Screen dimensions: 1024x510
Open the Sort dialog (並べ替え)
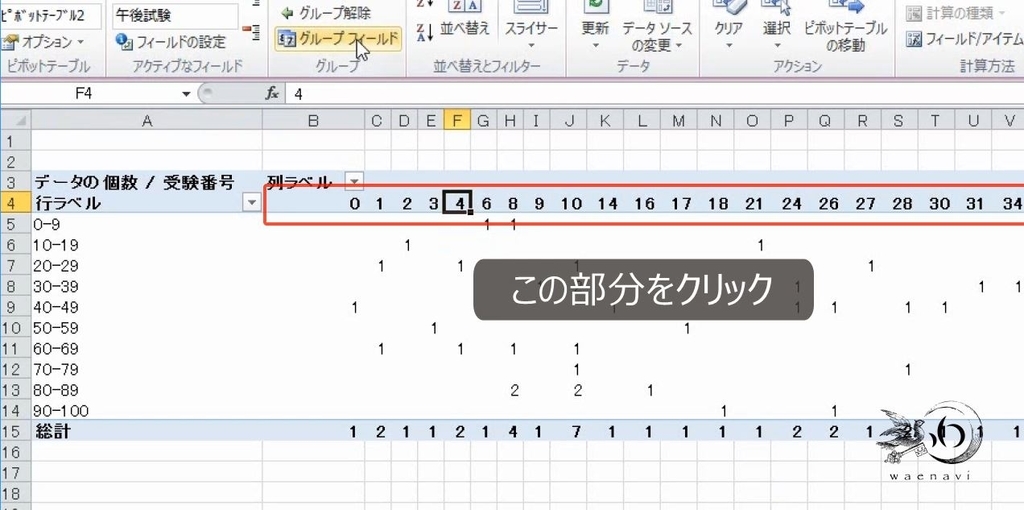tap(465, 20)
